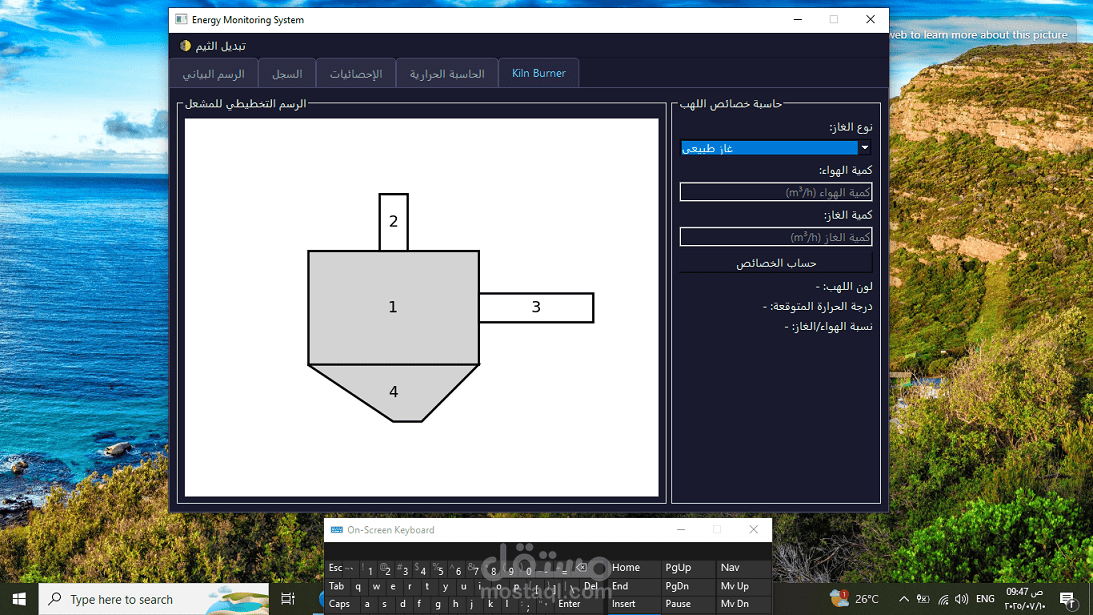Tap Mv Dn key on On-Screen Keyboard
Viewport: 1093px width, 615px height.
pyautogui.click(x=743, y=604)
